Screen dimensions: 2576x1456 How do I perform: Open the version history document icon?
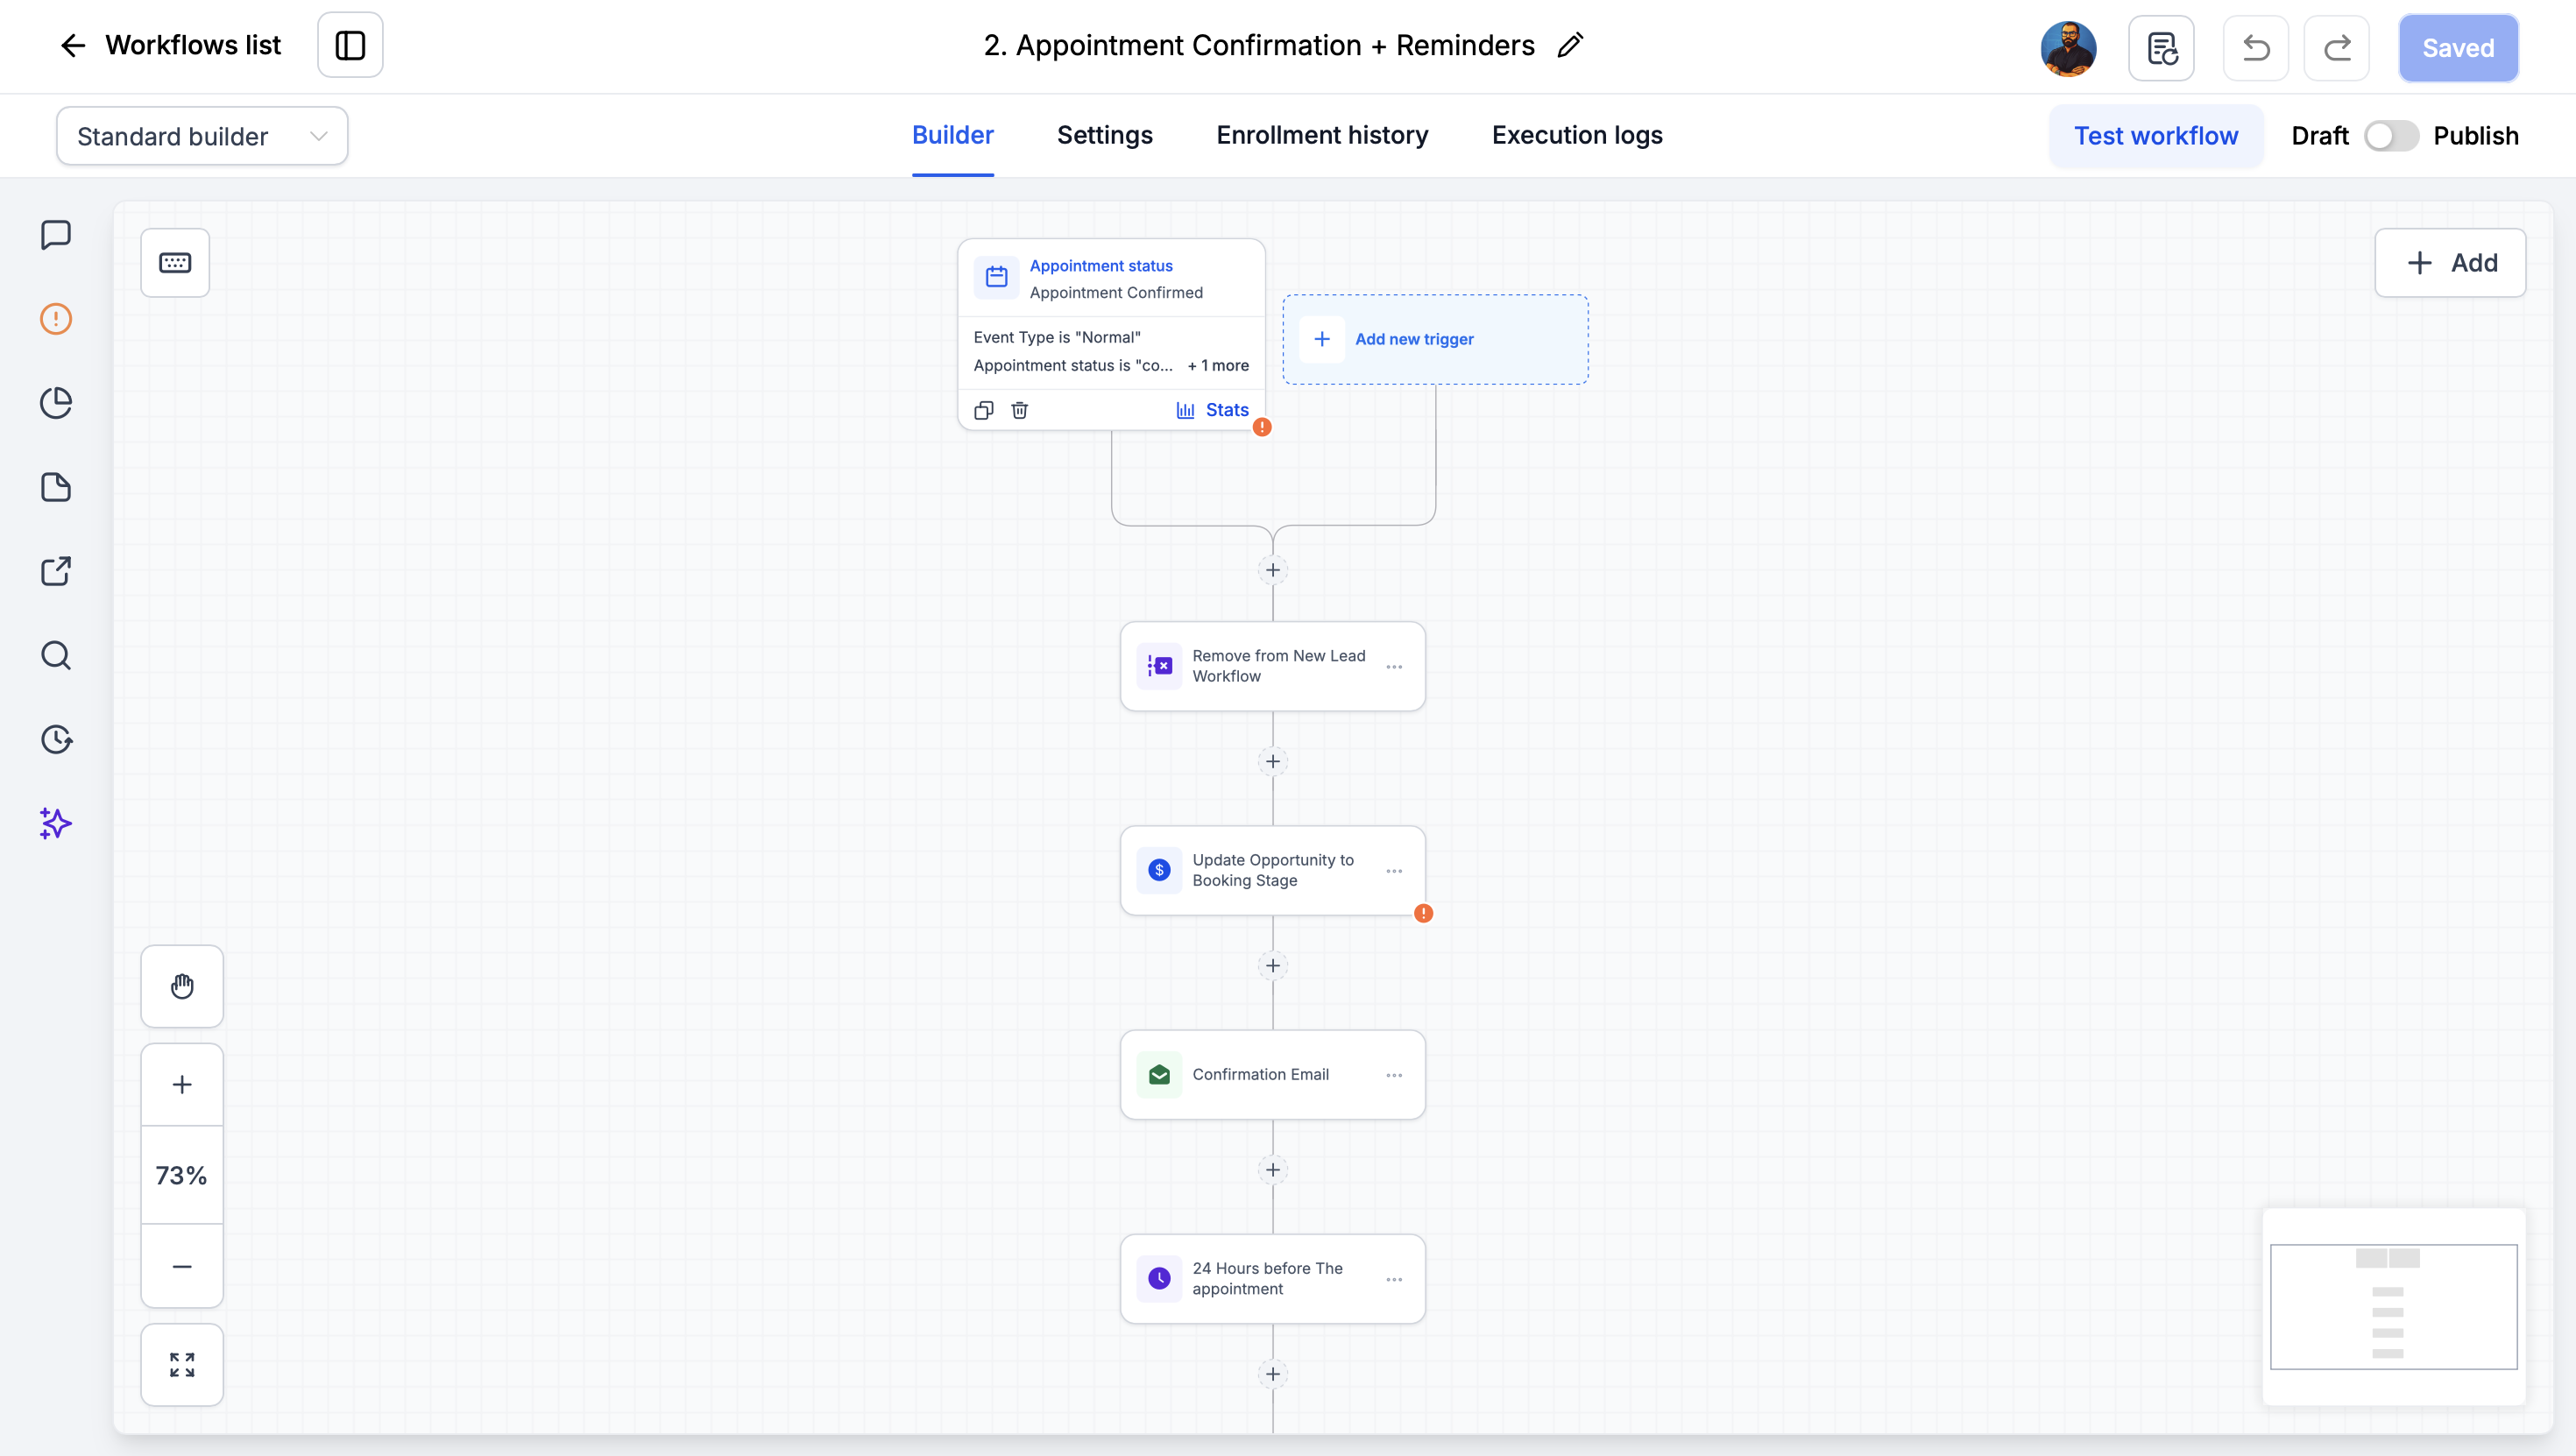[x=2161, y=48]
